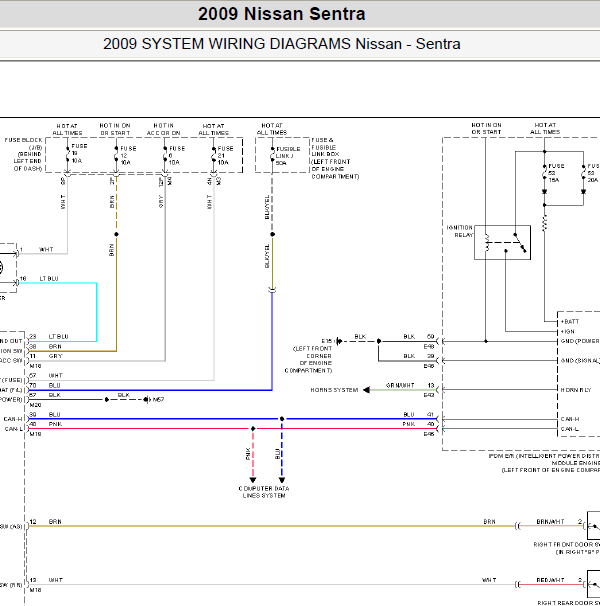600x606 pixels.
Task: Select the "LT BLU" label at pin 16
Action: click(49, 279)
